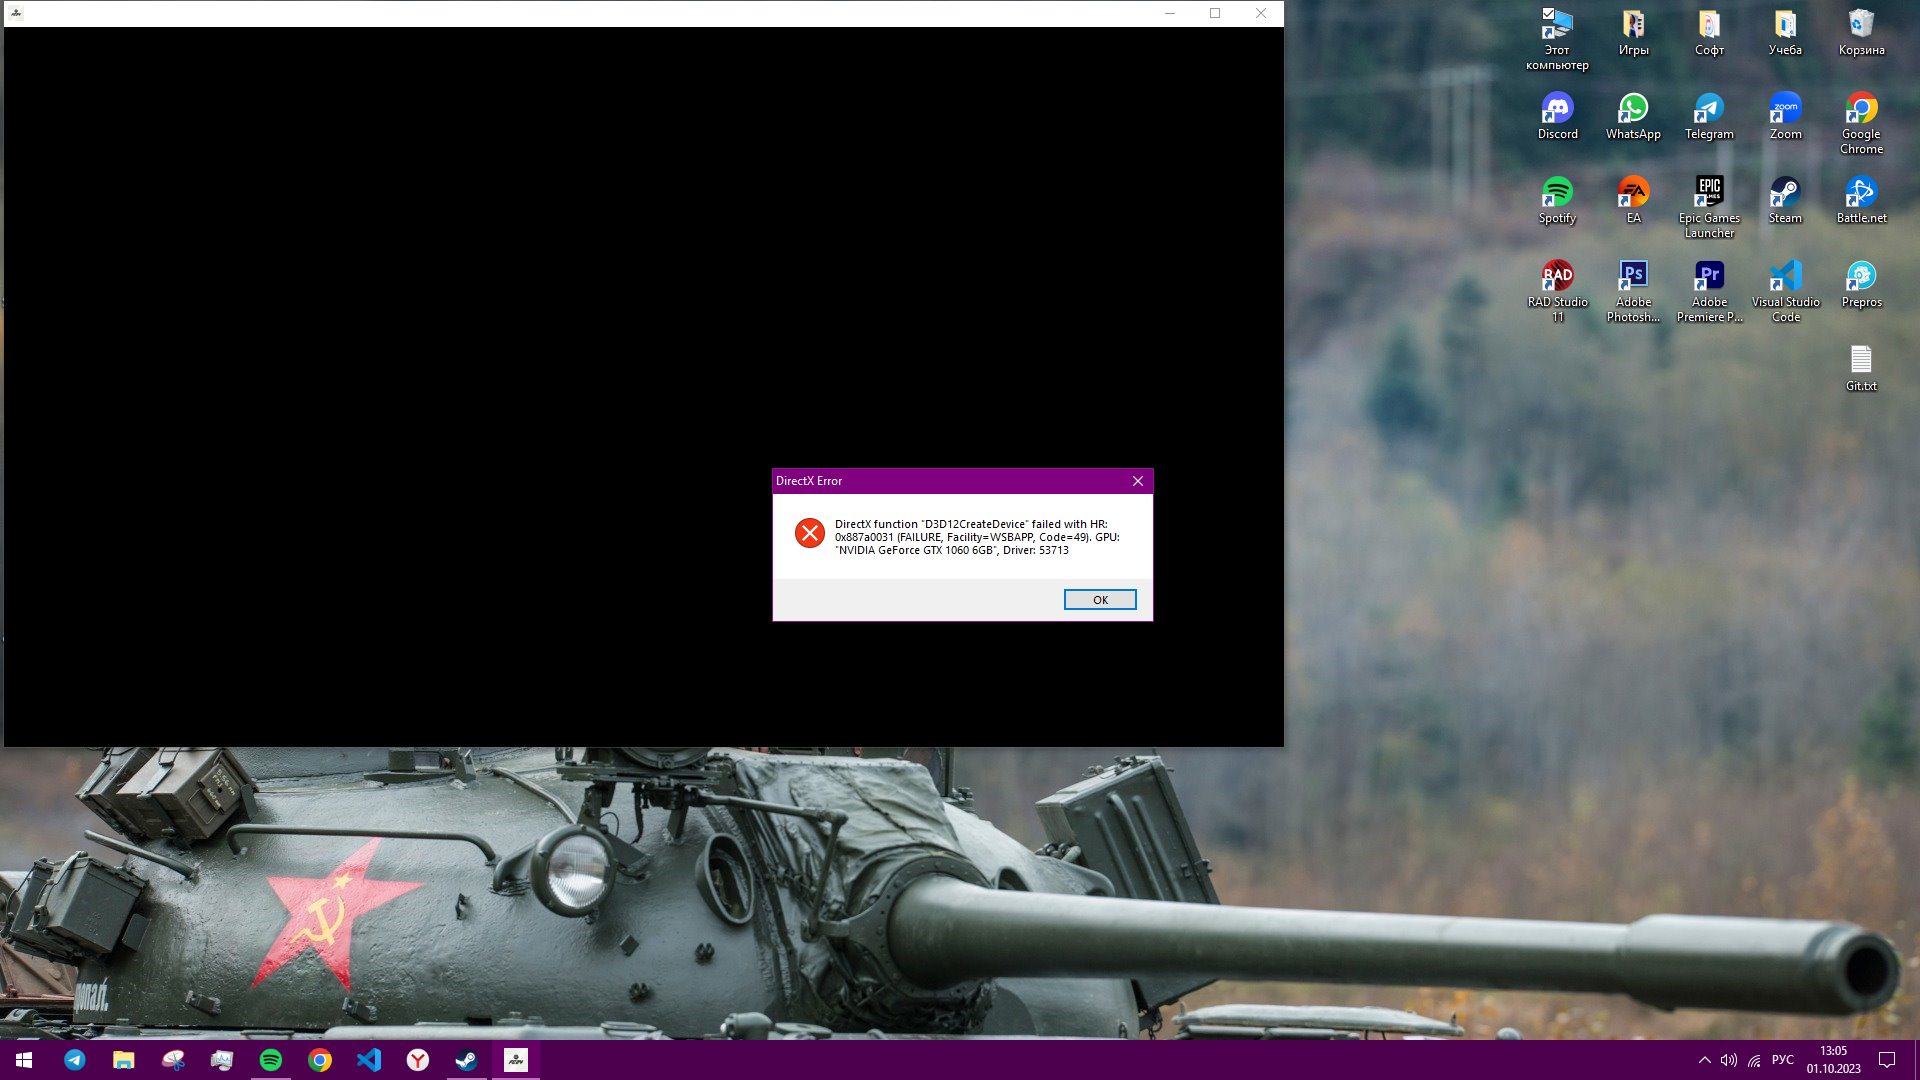Open the clock and date flyout
Image resolution: width=1920 pixels, height=1080 pixels.
tap(1833, 1060)
